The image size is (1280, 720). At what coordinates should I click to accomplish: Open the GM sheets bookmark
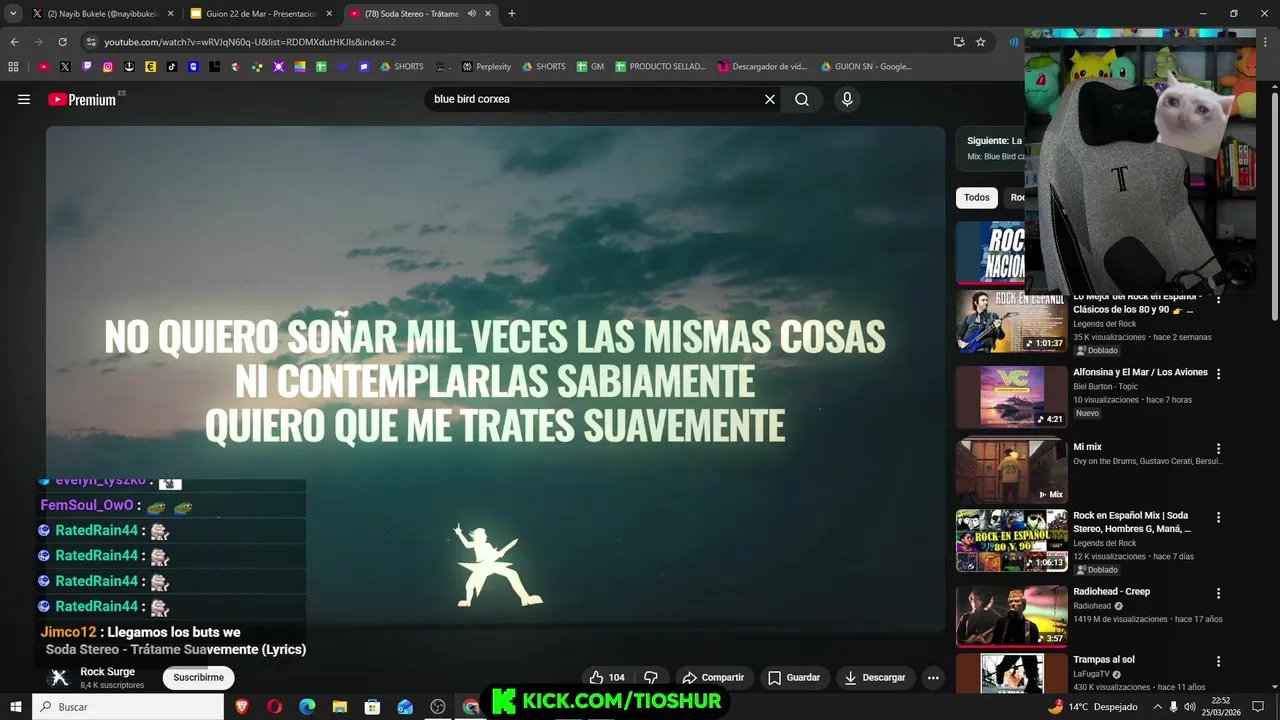click(x=590, y=67)
